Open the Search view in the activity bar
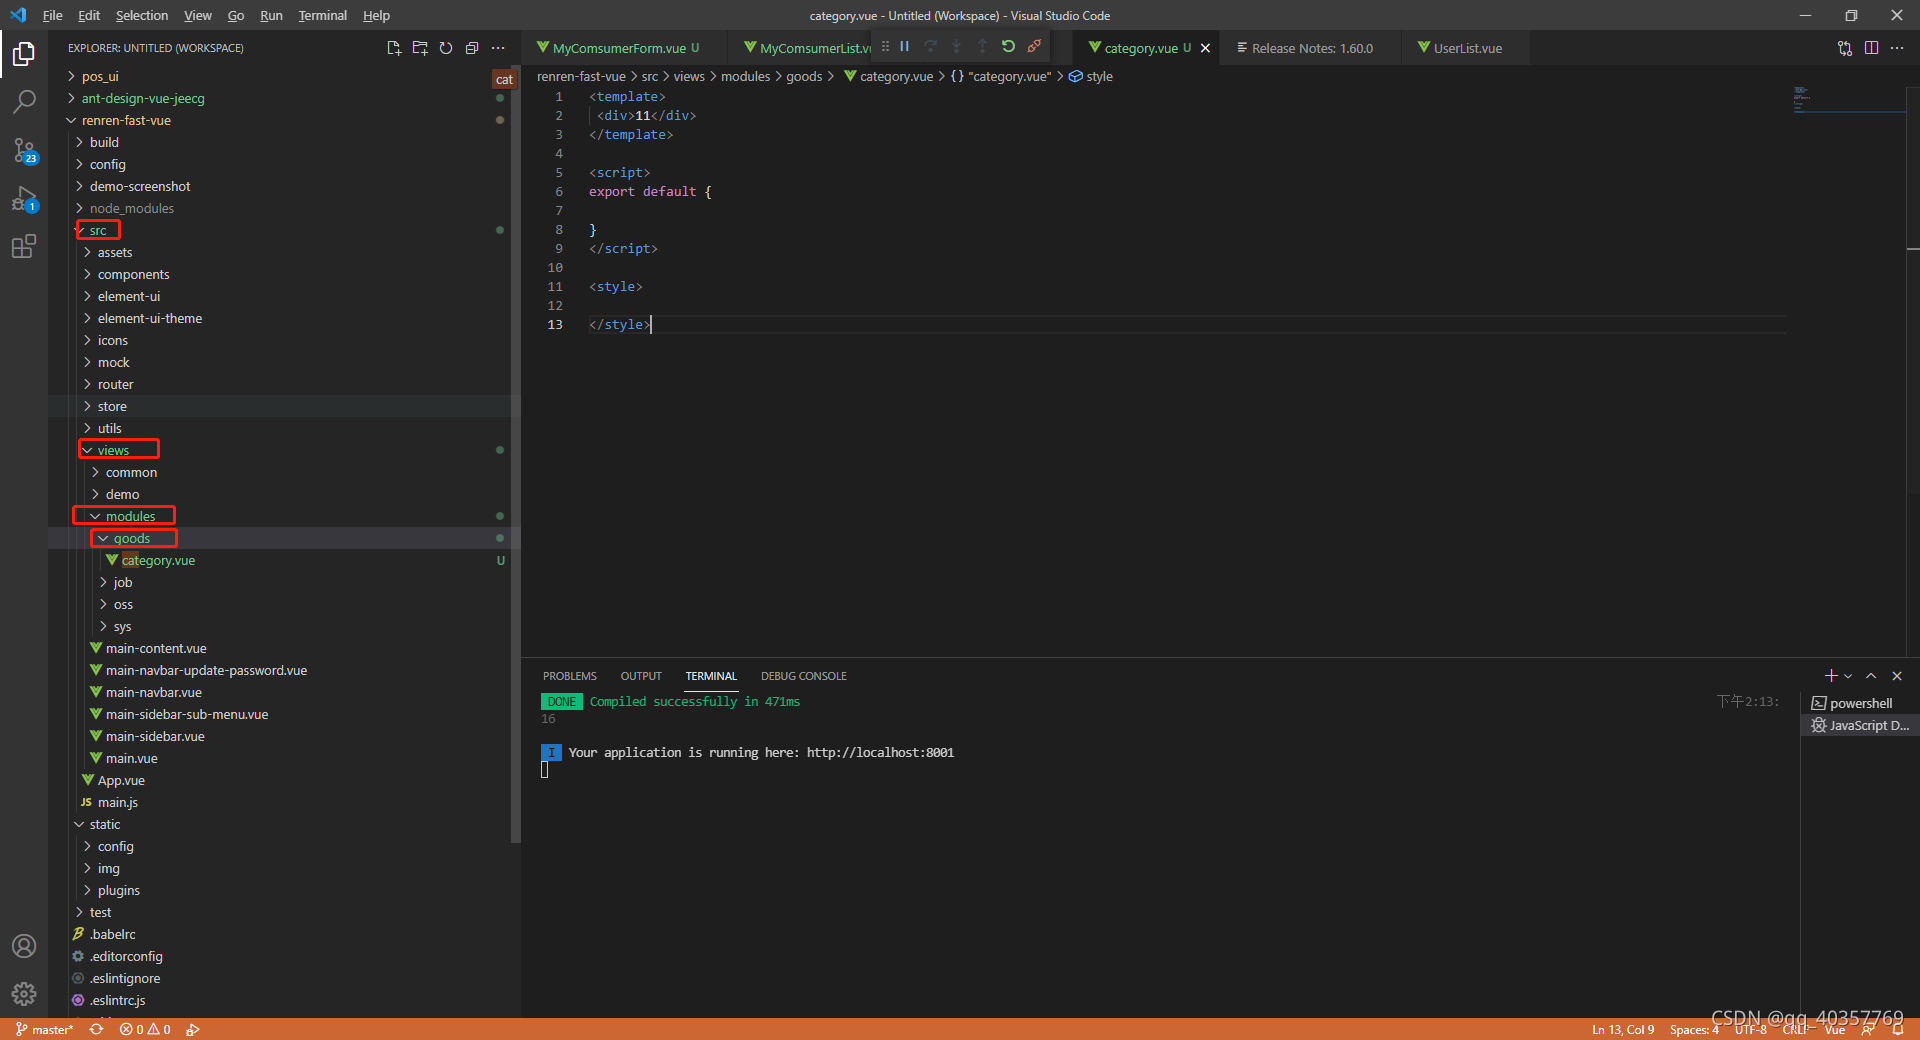The image size is (1920, 1040). coord(24,102)
